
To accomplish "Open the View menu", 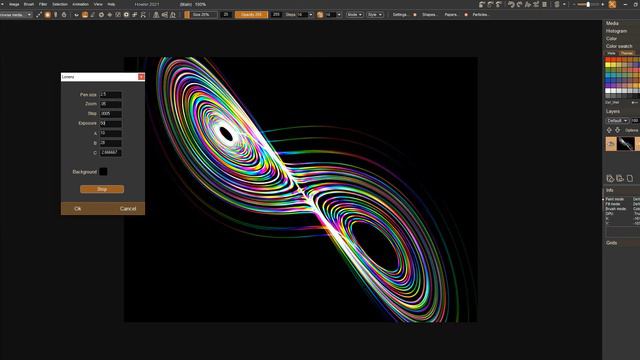I will click(x=98, y=4).
